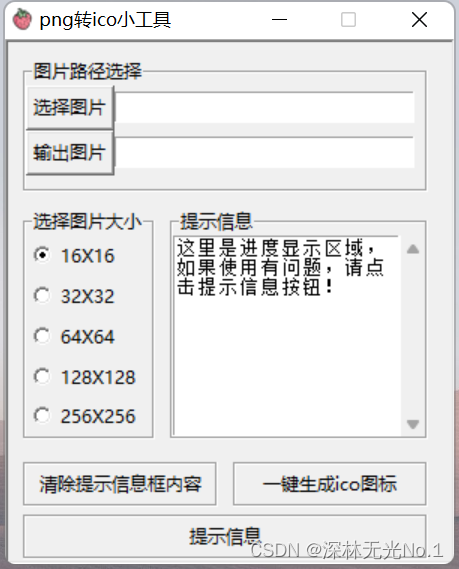This screenshot has width=459, height=569.
Task: Close the png转ico小工具 window
Action: click(x=419, y=20)
